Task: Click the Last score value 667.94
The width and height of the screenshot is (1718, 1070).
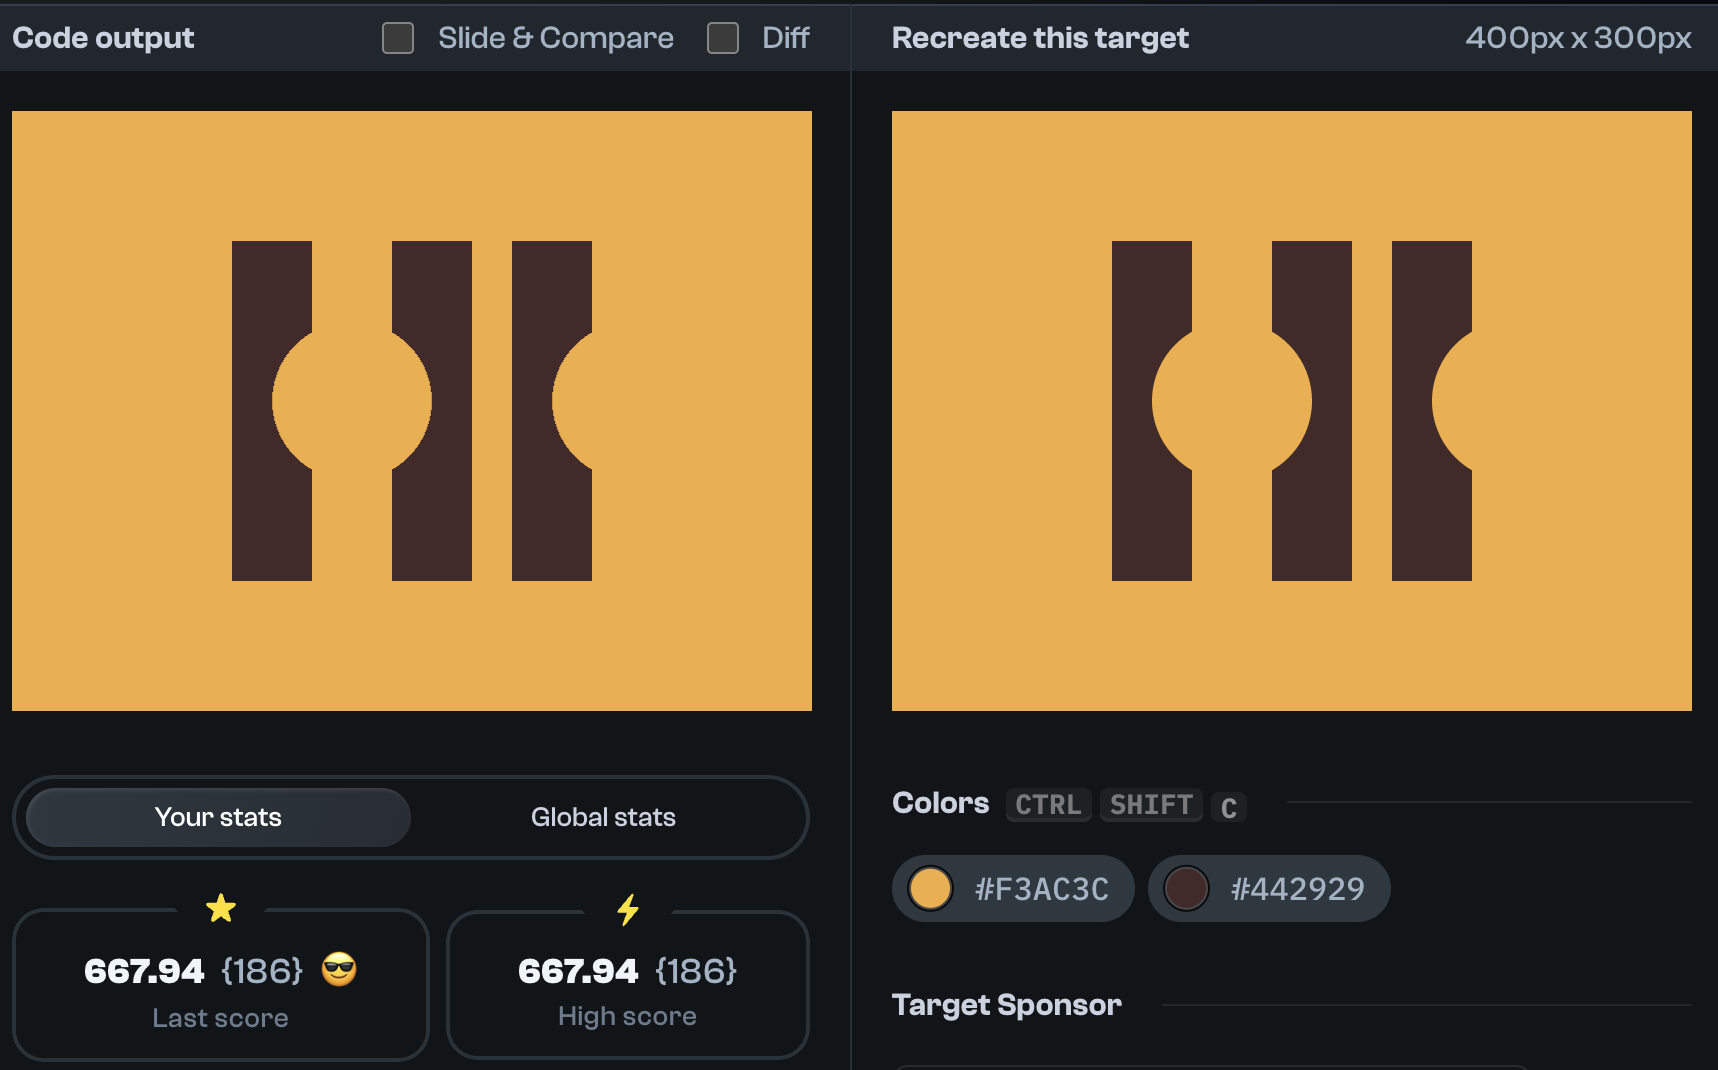Action: [144, 971]
